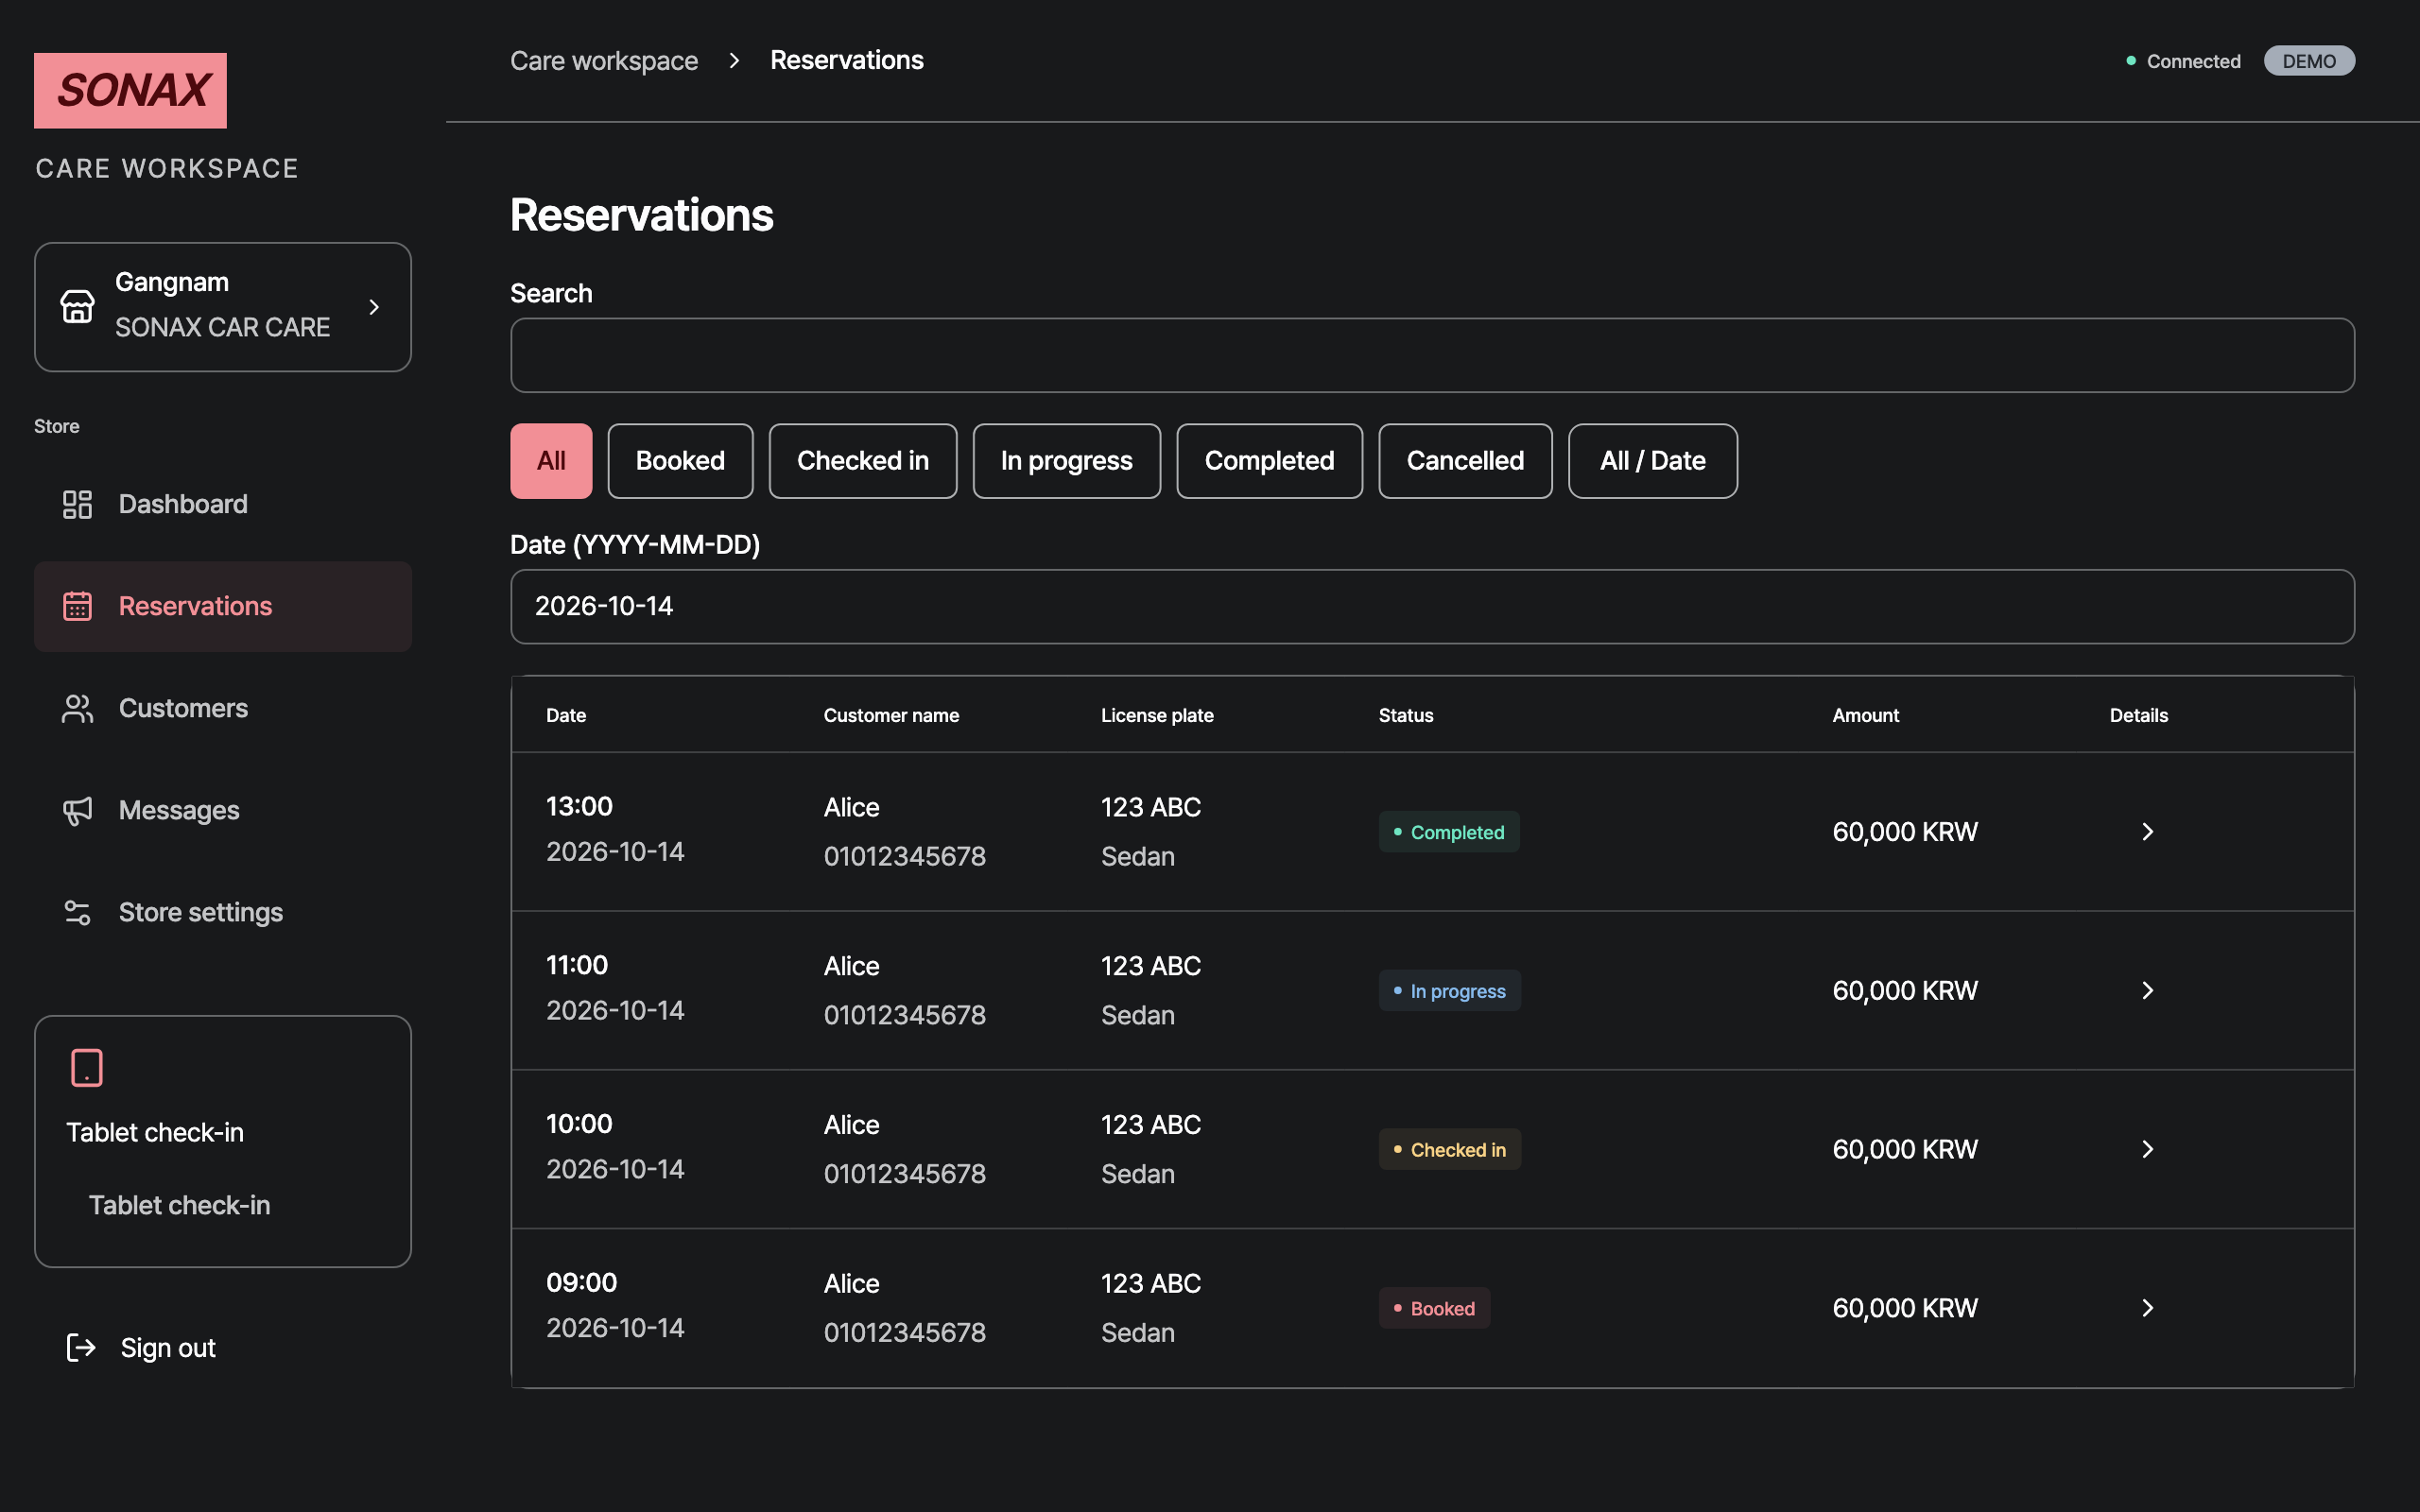Open details chevron for 09:00 reservation

(x=2147, y=1308)
